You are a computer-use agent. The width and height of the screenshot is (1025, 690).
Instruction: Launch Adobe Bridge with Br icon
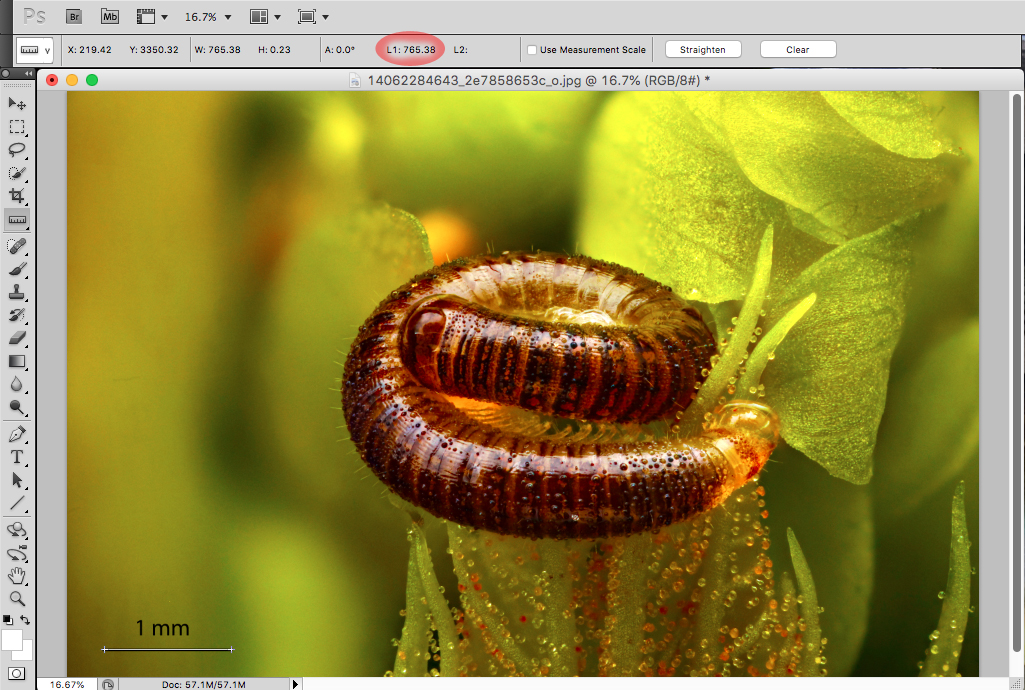click(73, 16)
